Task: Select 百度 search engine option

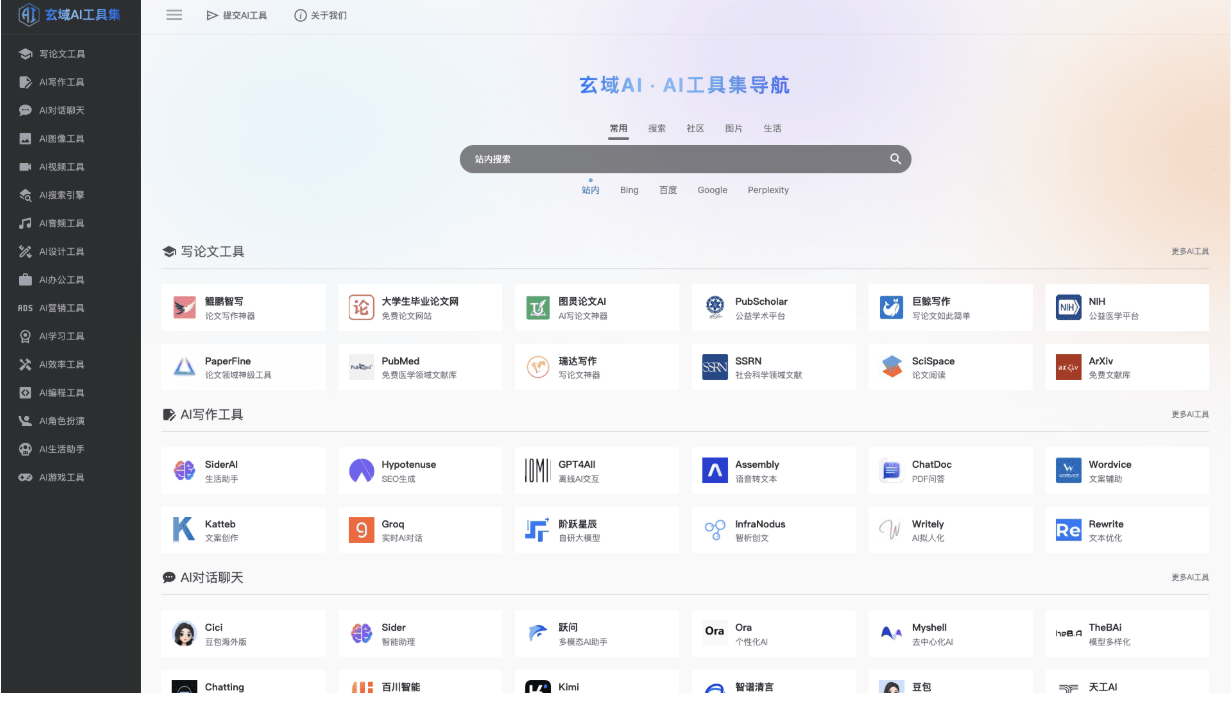Action: (x=668, y=190)
